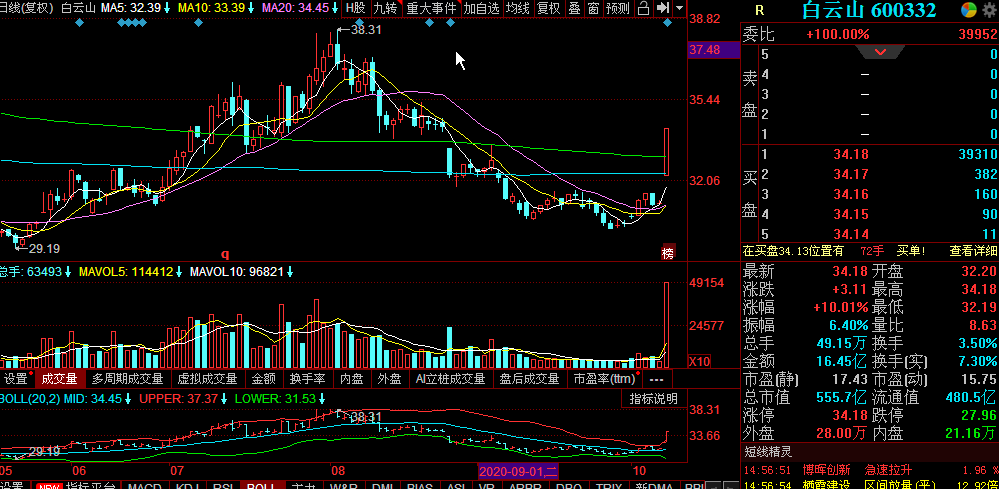
Task: Toggle 均线 moving averages
Action: click(x=518, y=8)
